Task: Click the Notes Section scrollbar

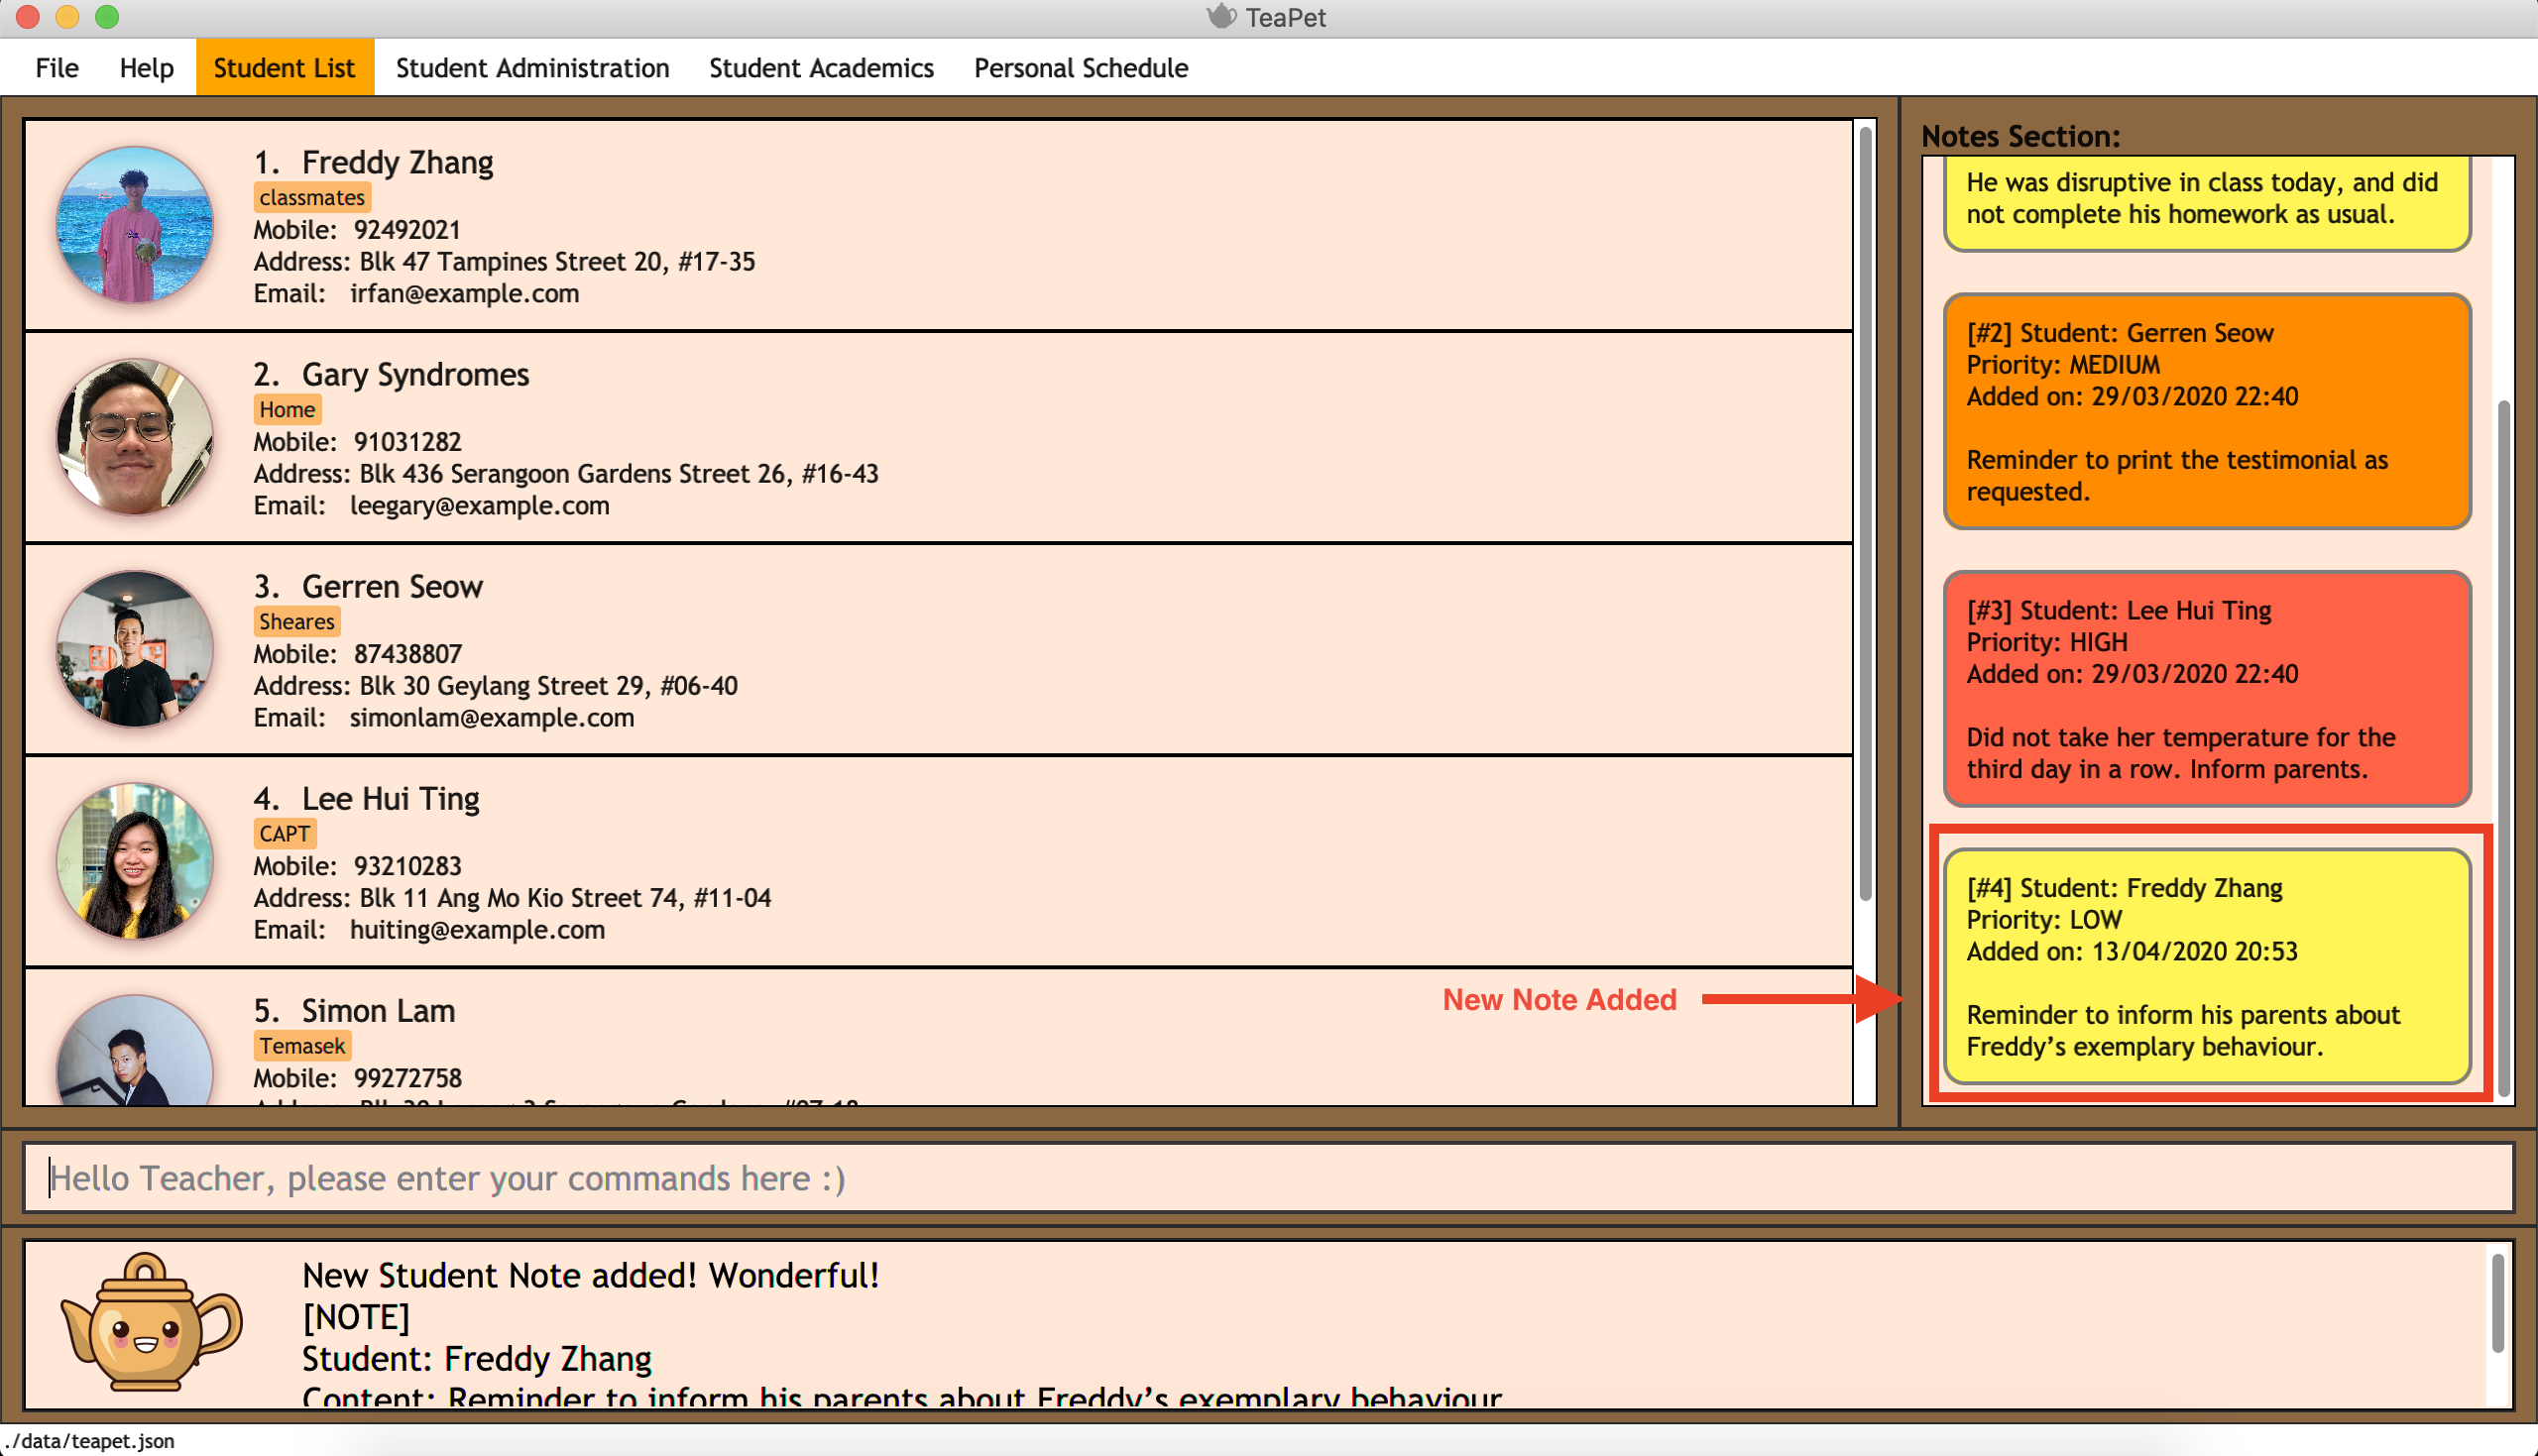Action: pos(2503,747)
